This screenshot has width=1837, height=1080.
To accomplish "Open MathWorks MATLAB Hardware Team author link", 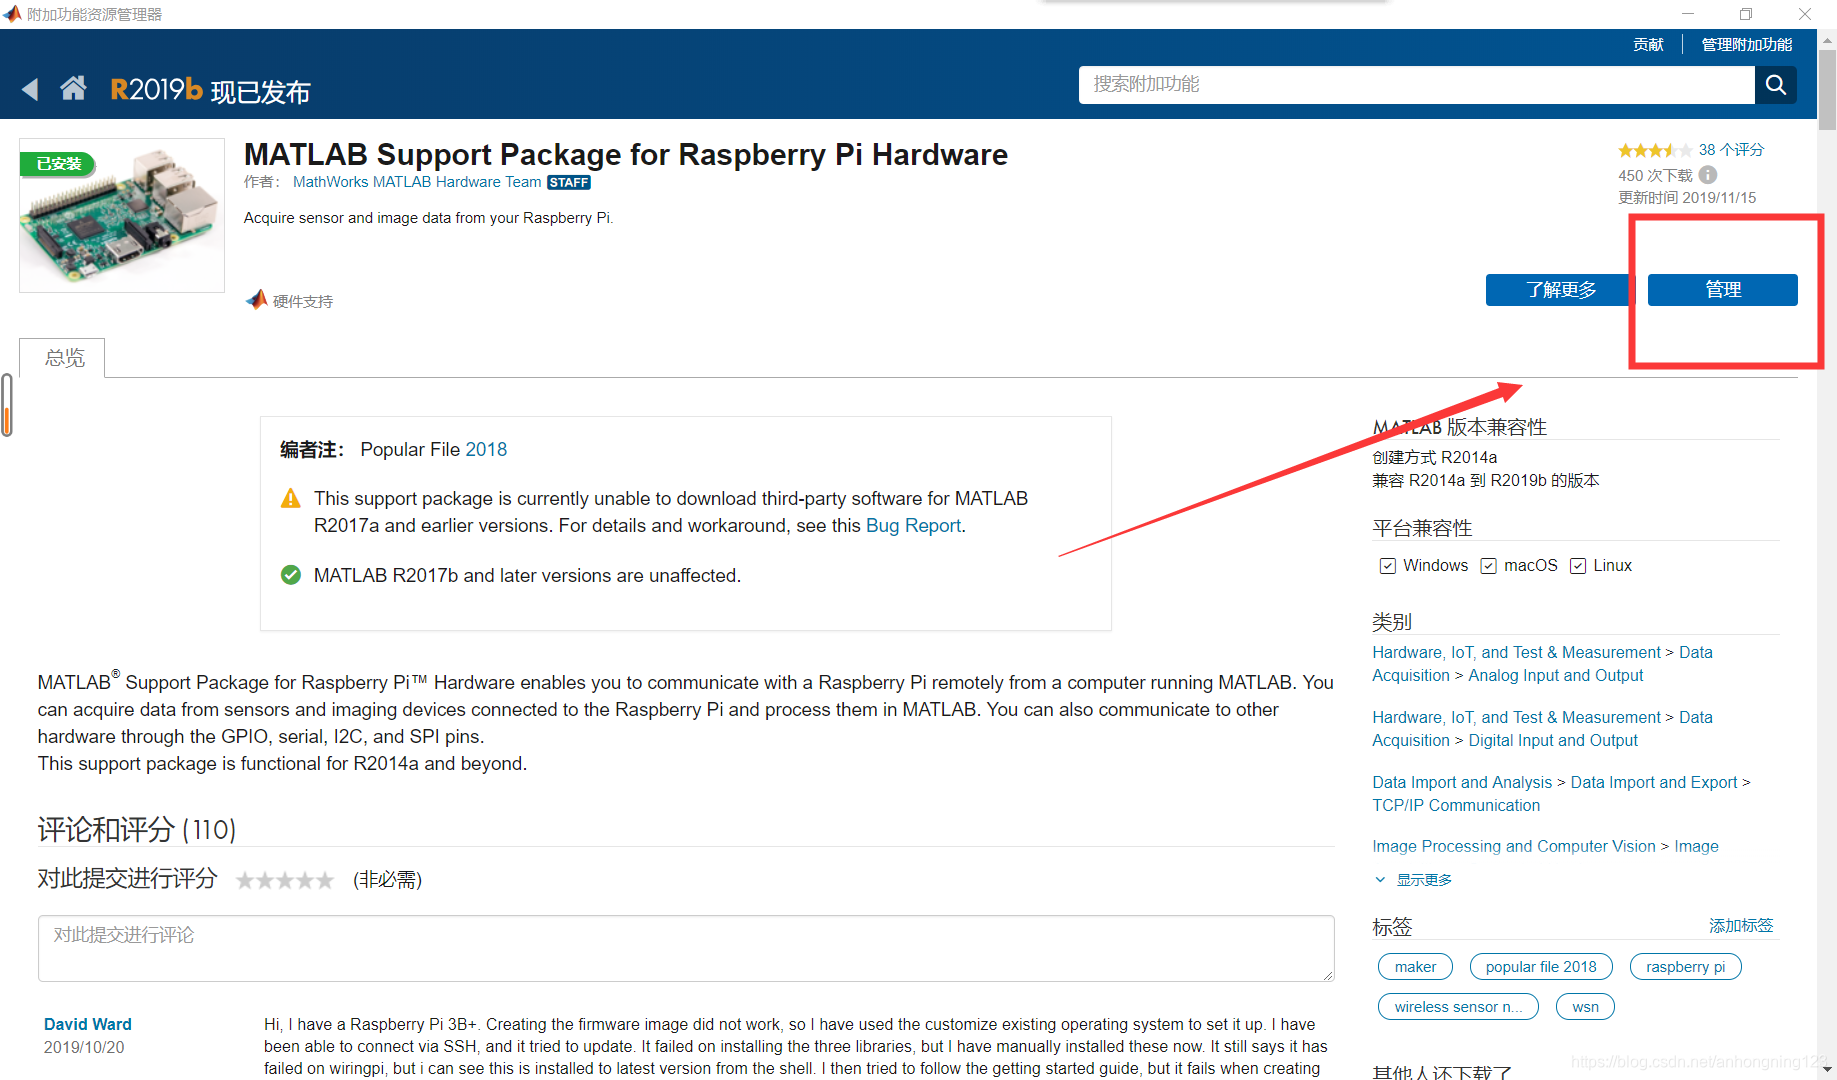I will (417, 182).
